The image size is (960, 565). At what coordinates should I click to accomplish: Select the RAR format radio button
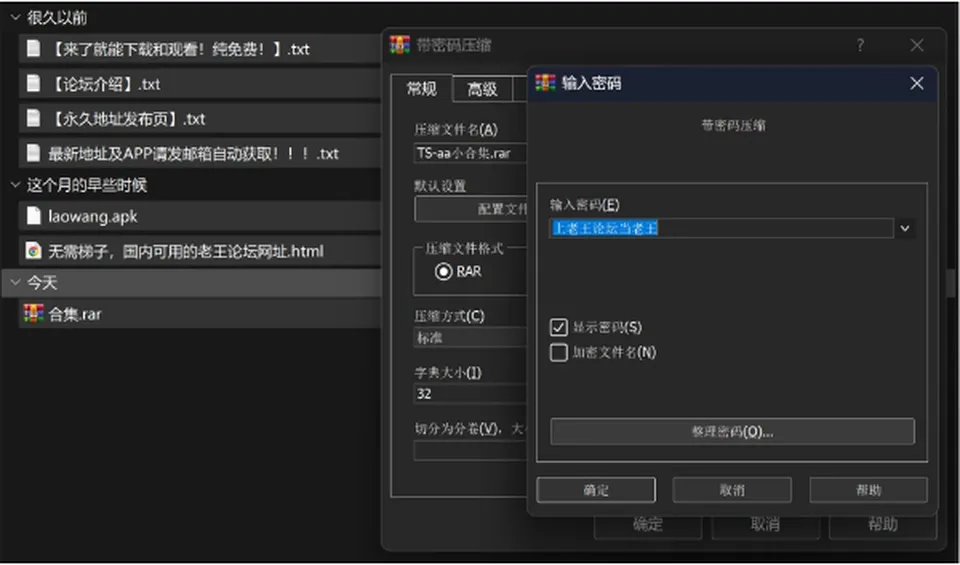pyautogui.click(x=443, y=271)
